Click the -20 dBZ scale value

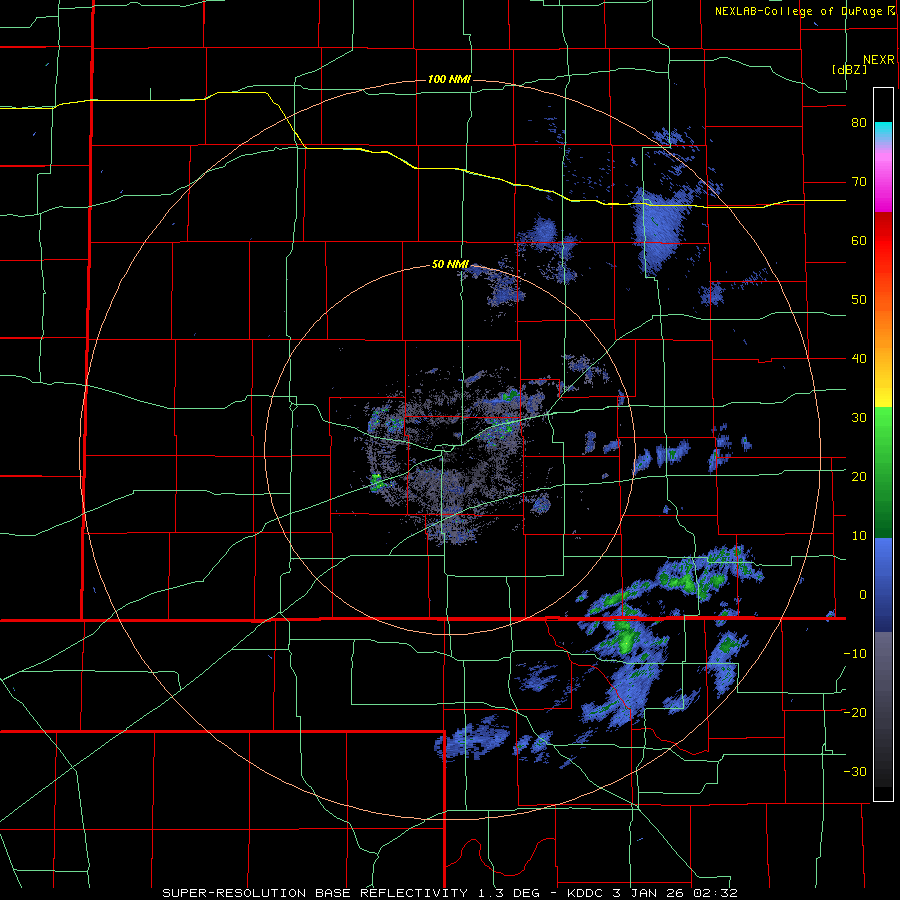(855, 713)
